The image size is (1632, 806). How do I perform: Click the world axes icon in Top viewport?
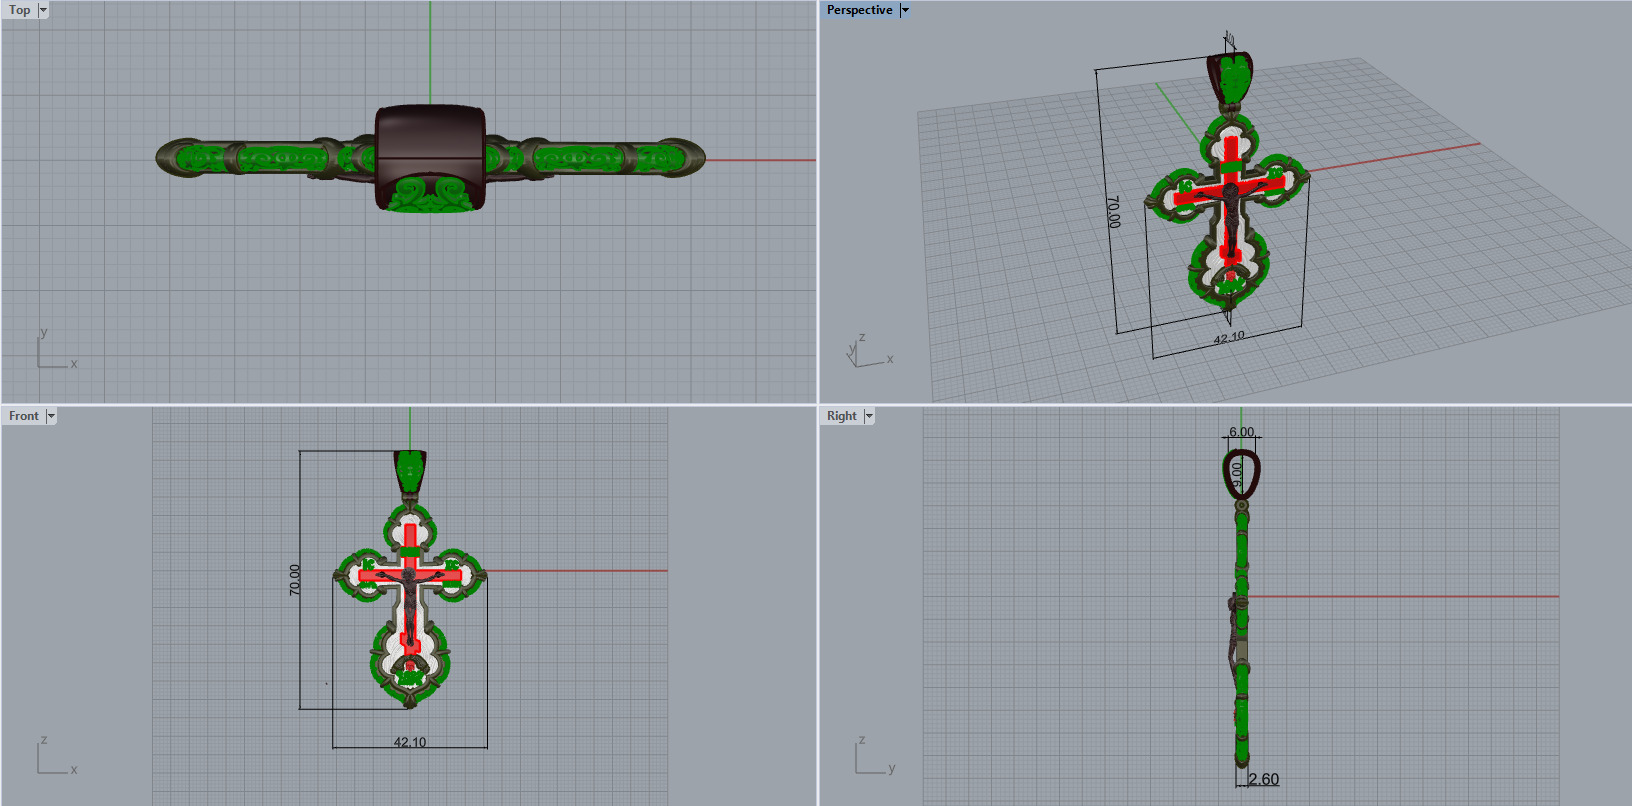coord(56,349)
